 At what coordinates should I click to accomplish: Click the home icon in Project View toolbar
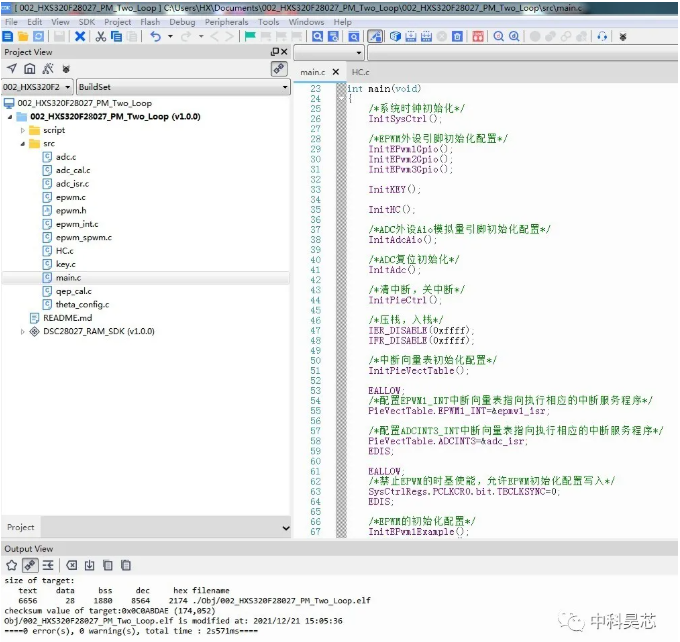click(x=29, y=69)
